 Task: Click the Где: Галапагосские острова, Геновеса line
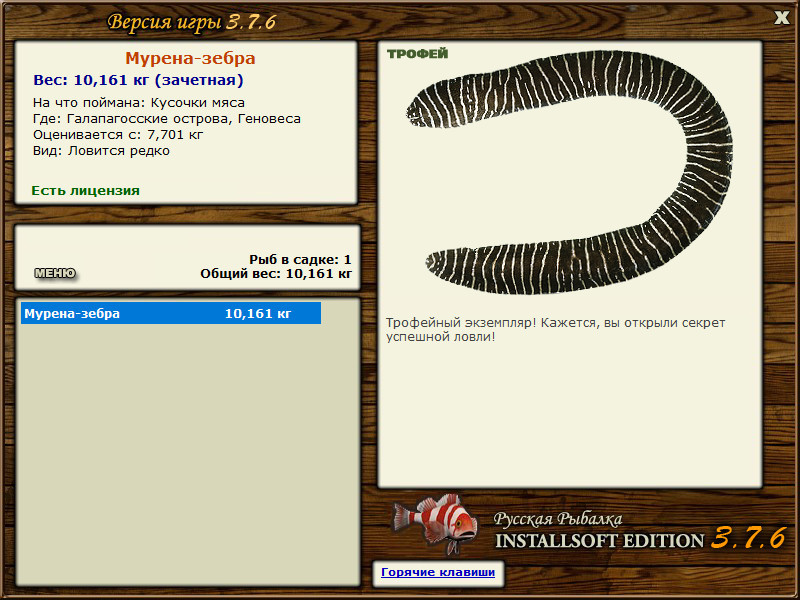(167, 119)
